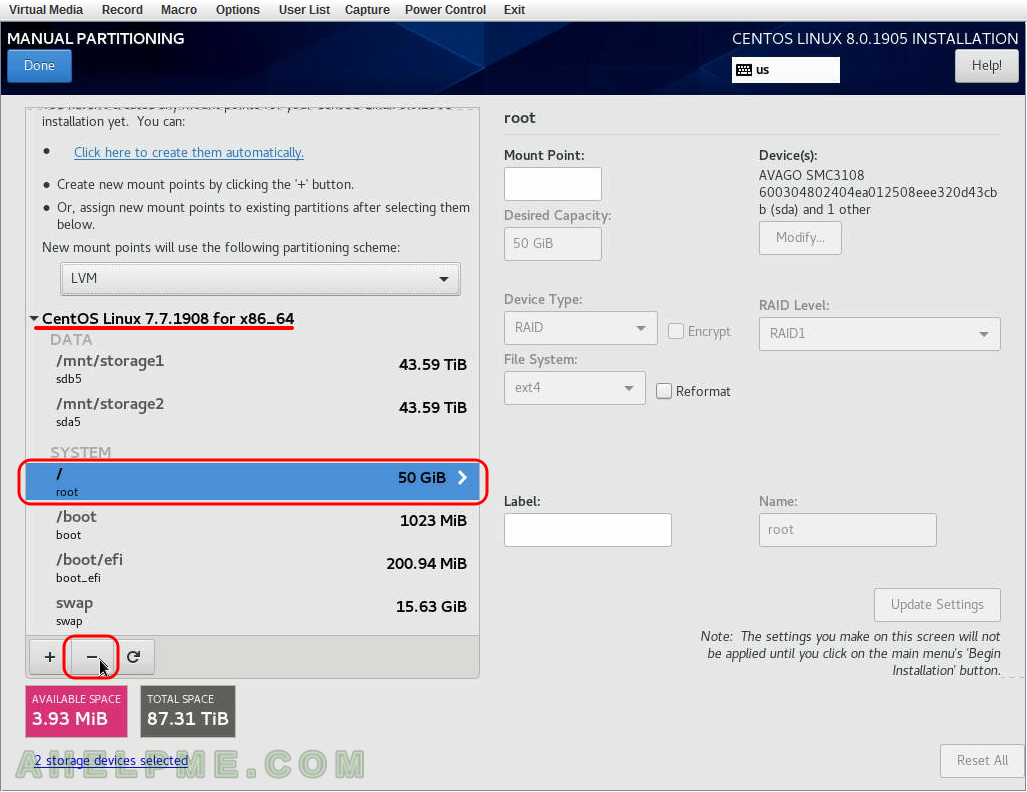Click the keyboard layout icon next to us

tap(743, 70)
